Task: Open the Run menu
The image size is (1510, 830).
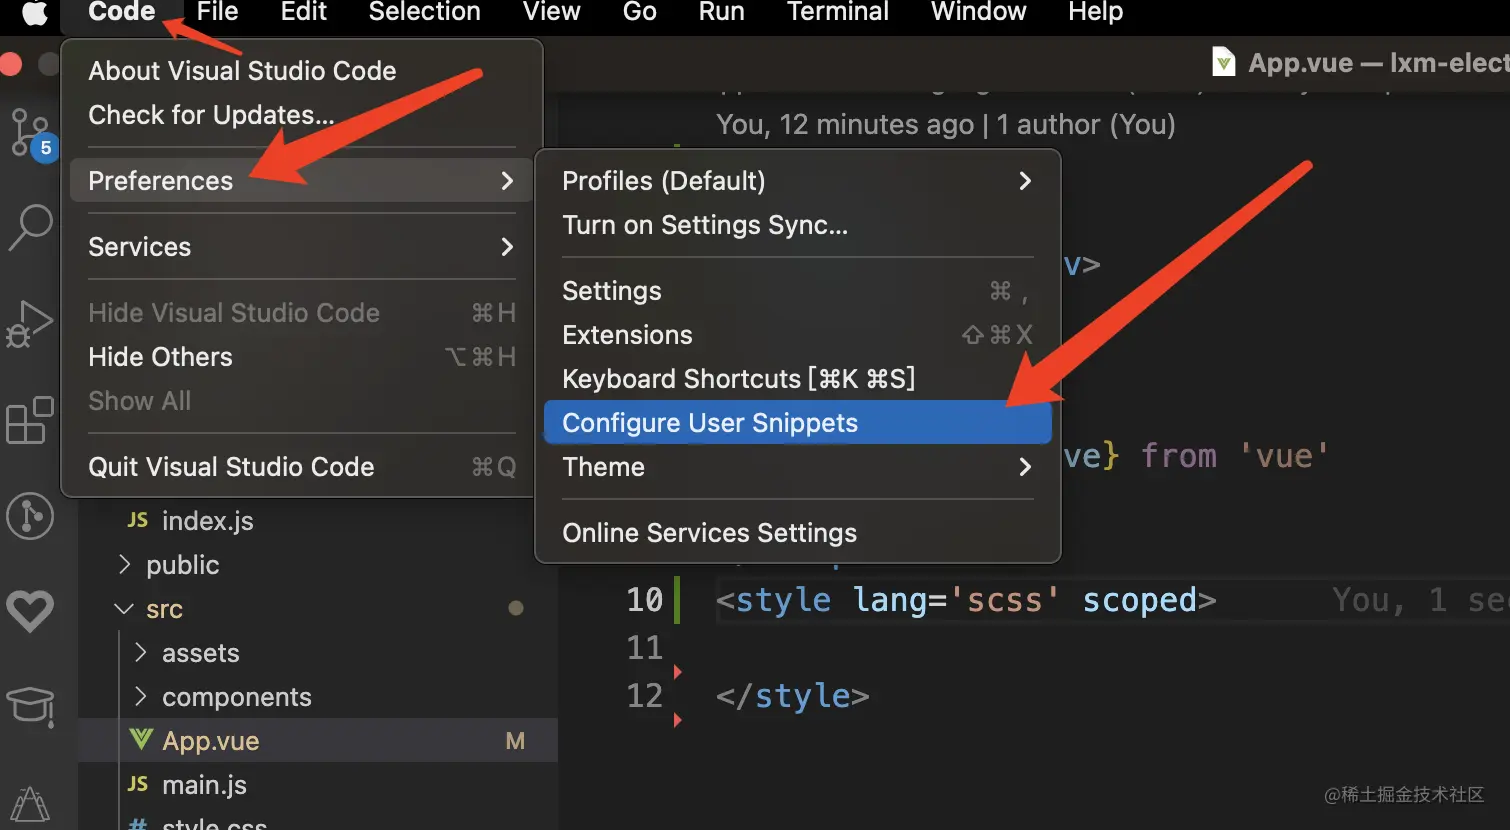Action: (x=721, y=12)
